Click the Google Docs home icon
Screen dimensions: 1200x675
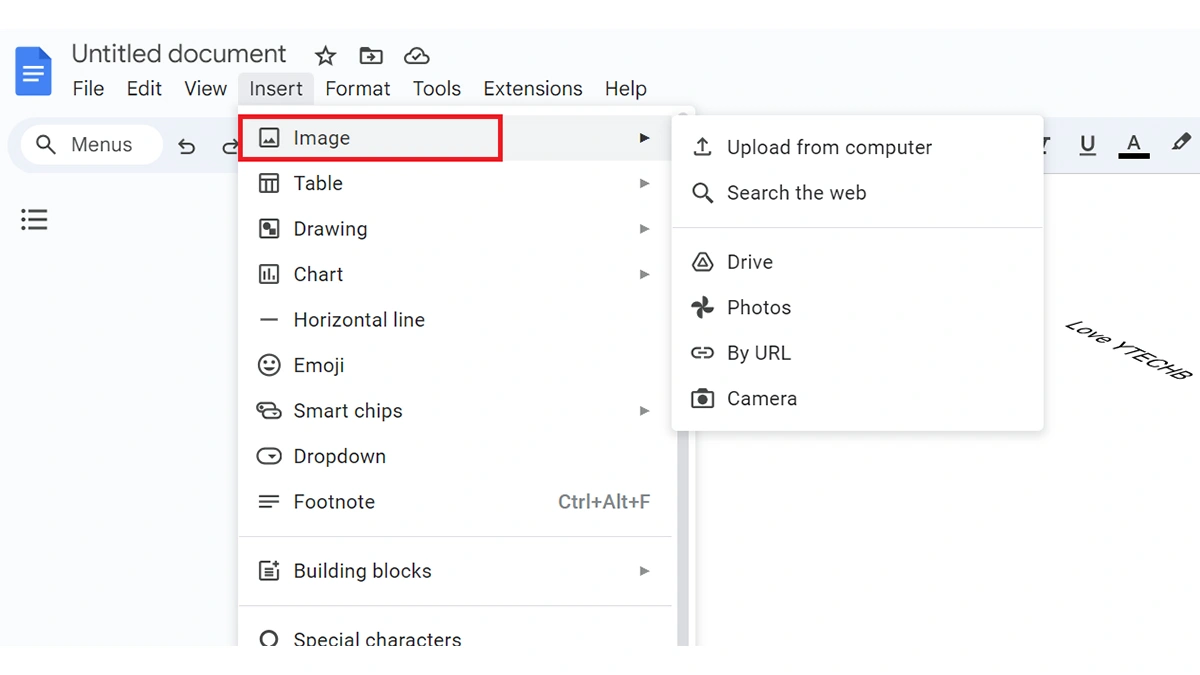point(33,71)
